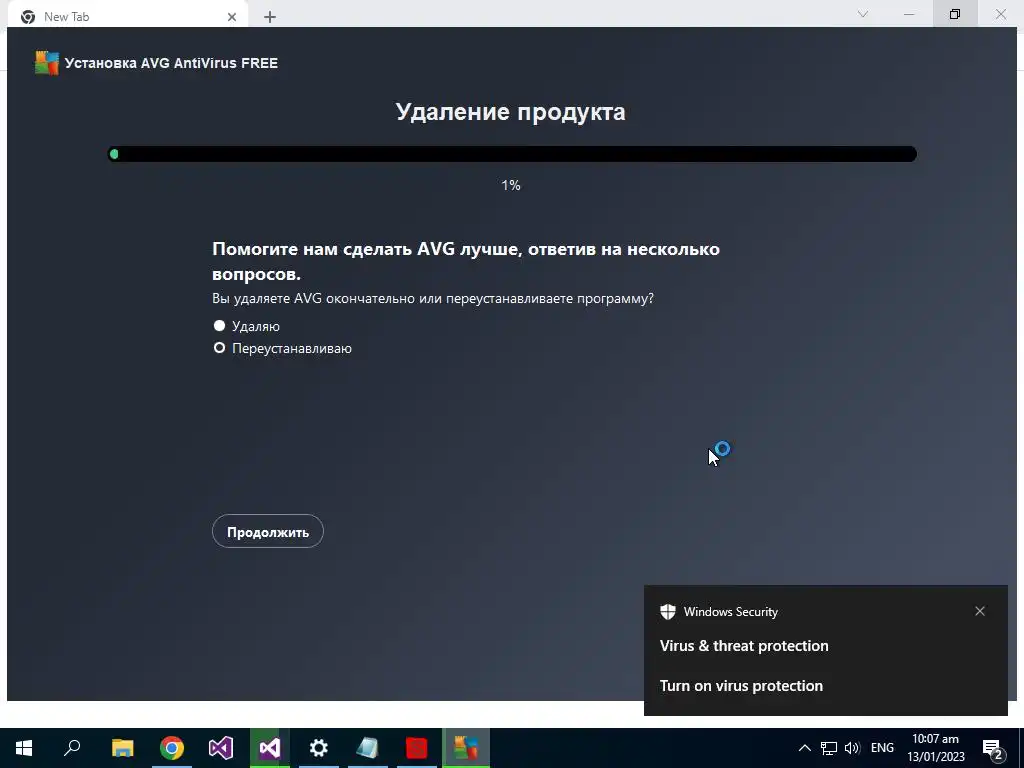Image resolution: width=1024 pixels, height=768 pixels.
Task: Minimize the browser window
Action: point(908,14)
